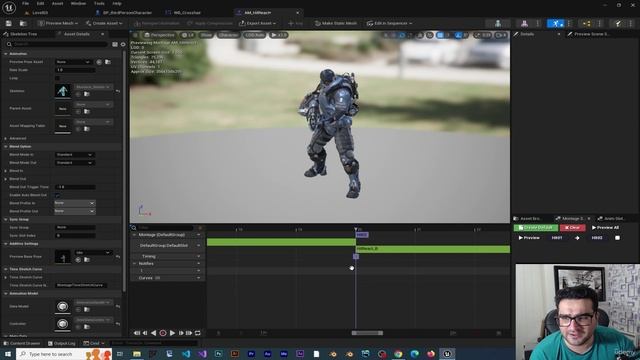Collapse the Blend Option section
This screenshot has width=640, height=360.
(6, 147)
